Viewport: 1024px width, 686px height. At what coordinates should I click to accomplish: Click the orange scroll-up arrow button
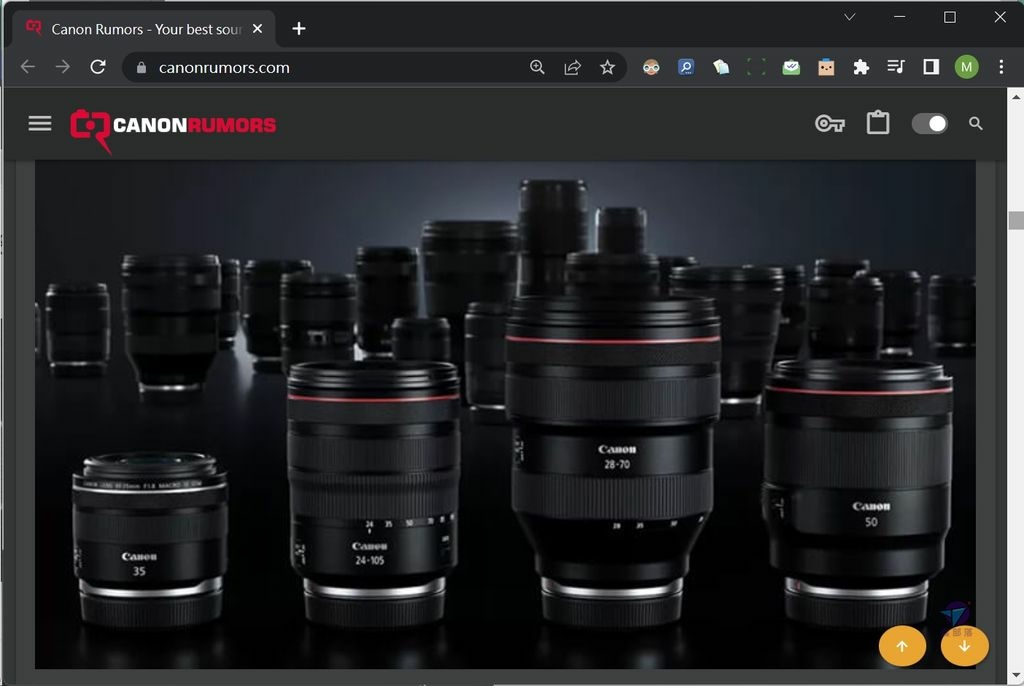(x=902, y=646)
